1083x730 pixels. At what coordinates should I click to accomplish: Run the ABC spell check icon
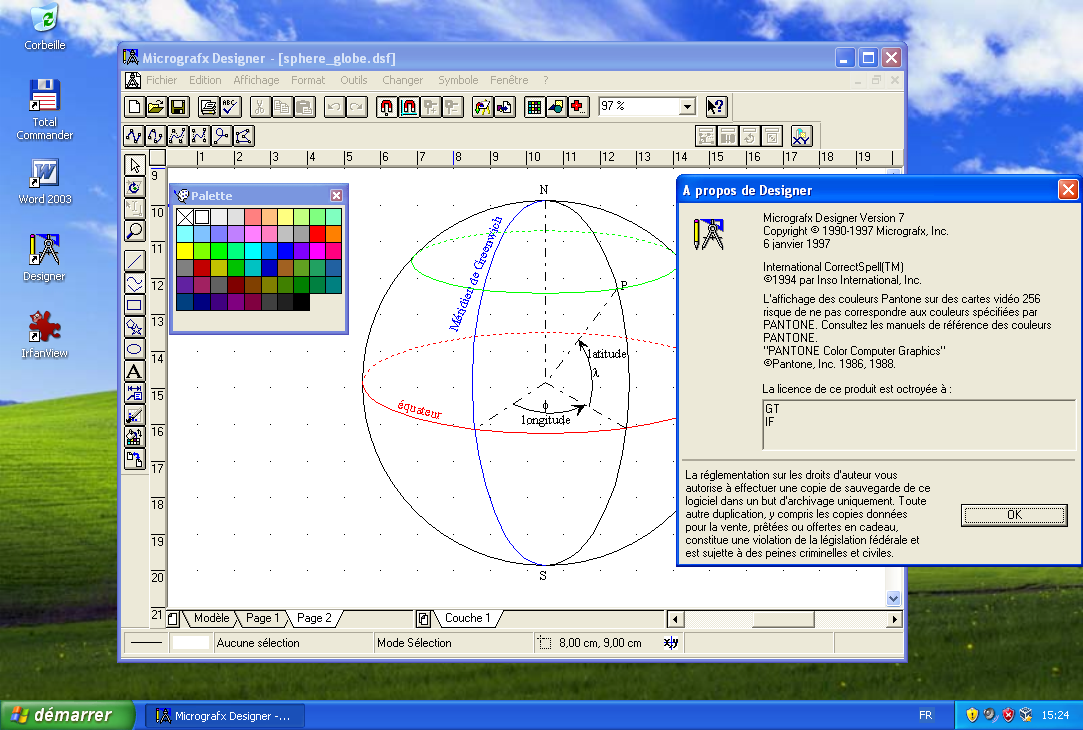coord(229,107)
